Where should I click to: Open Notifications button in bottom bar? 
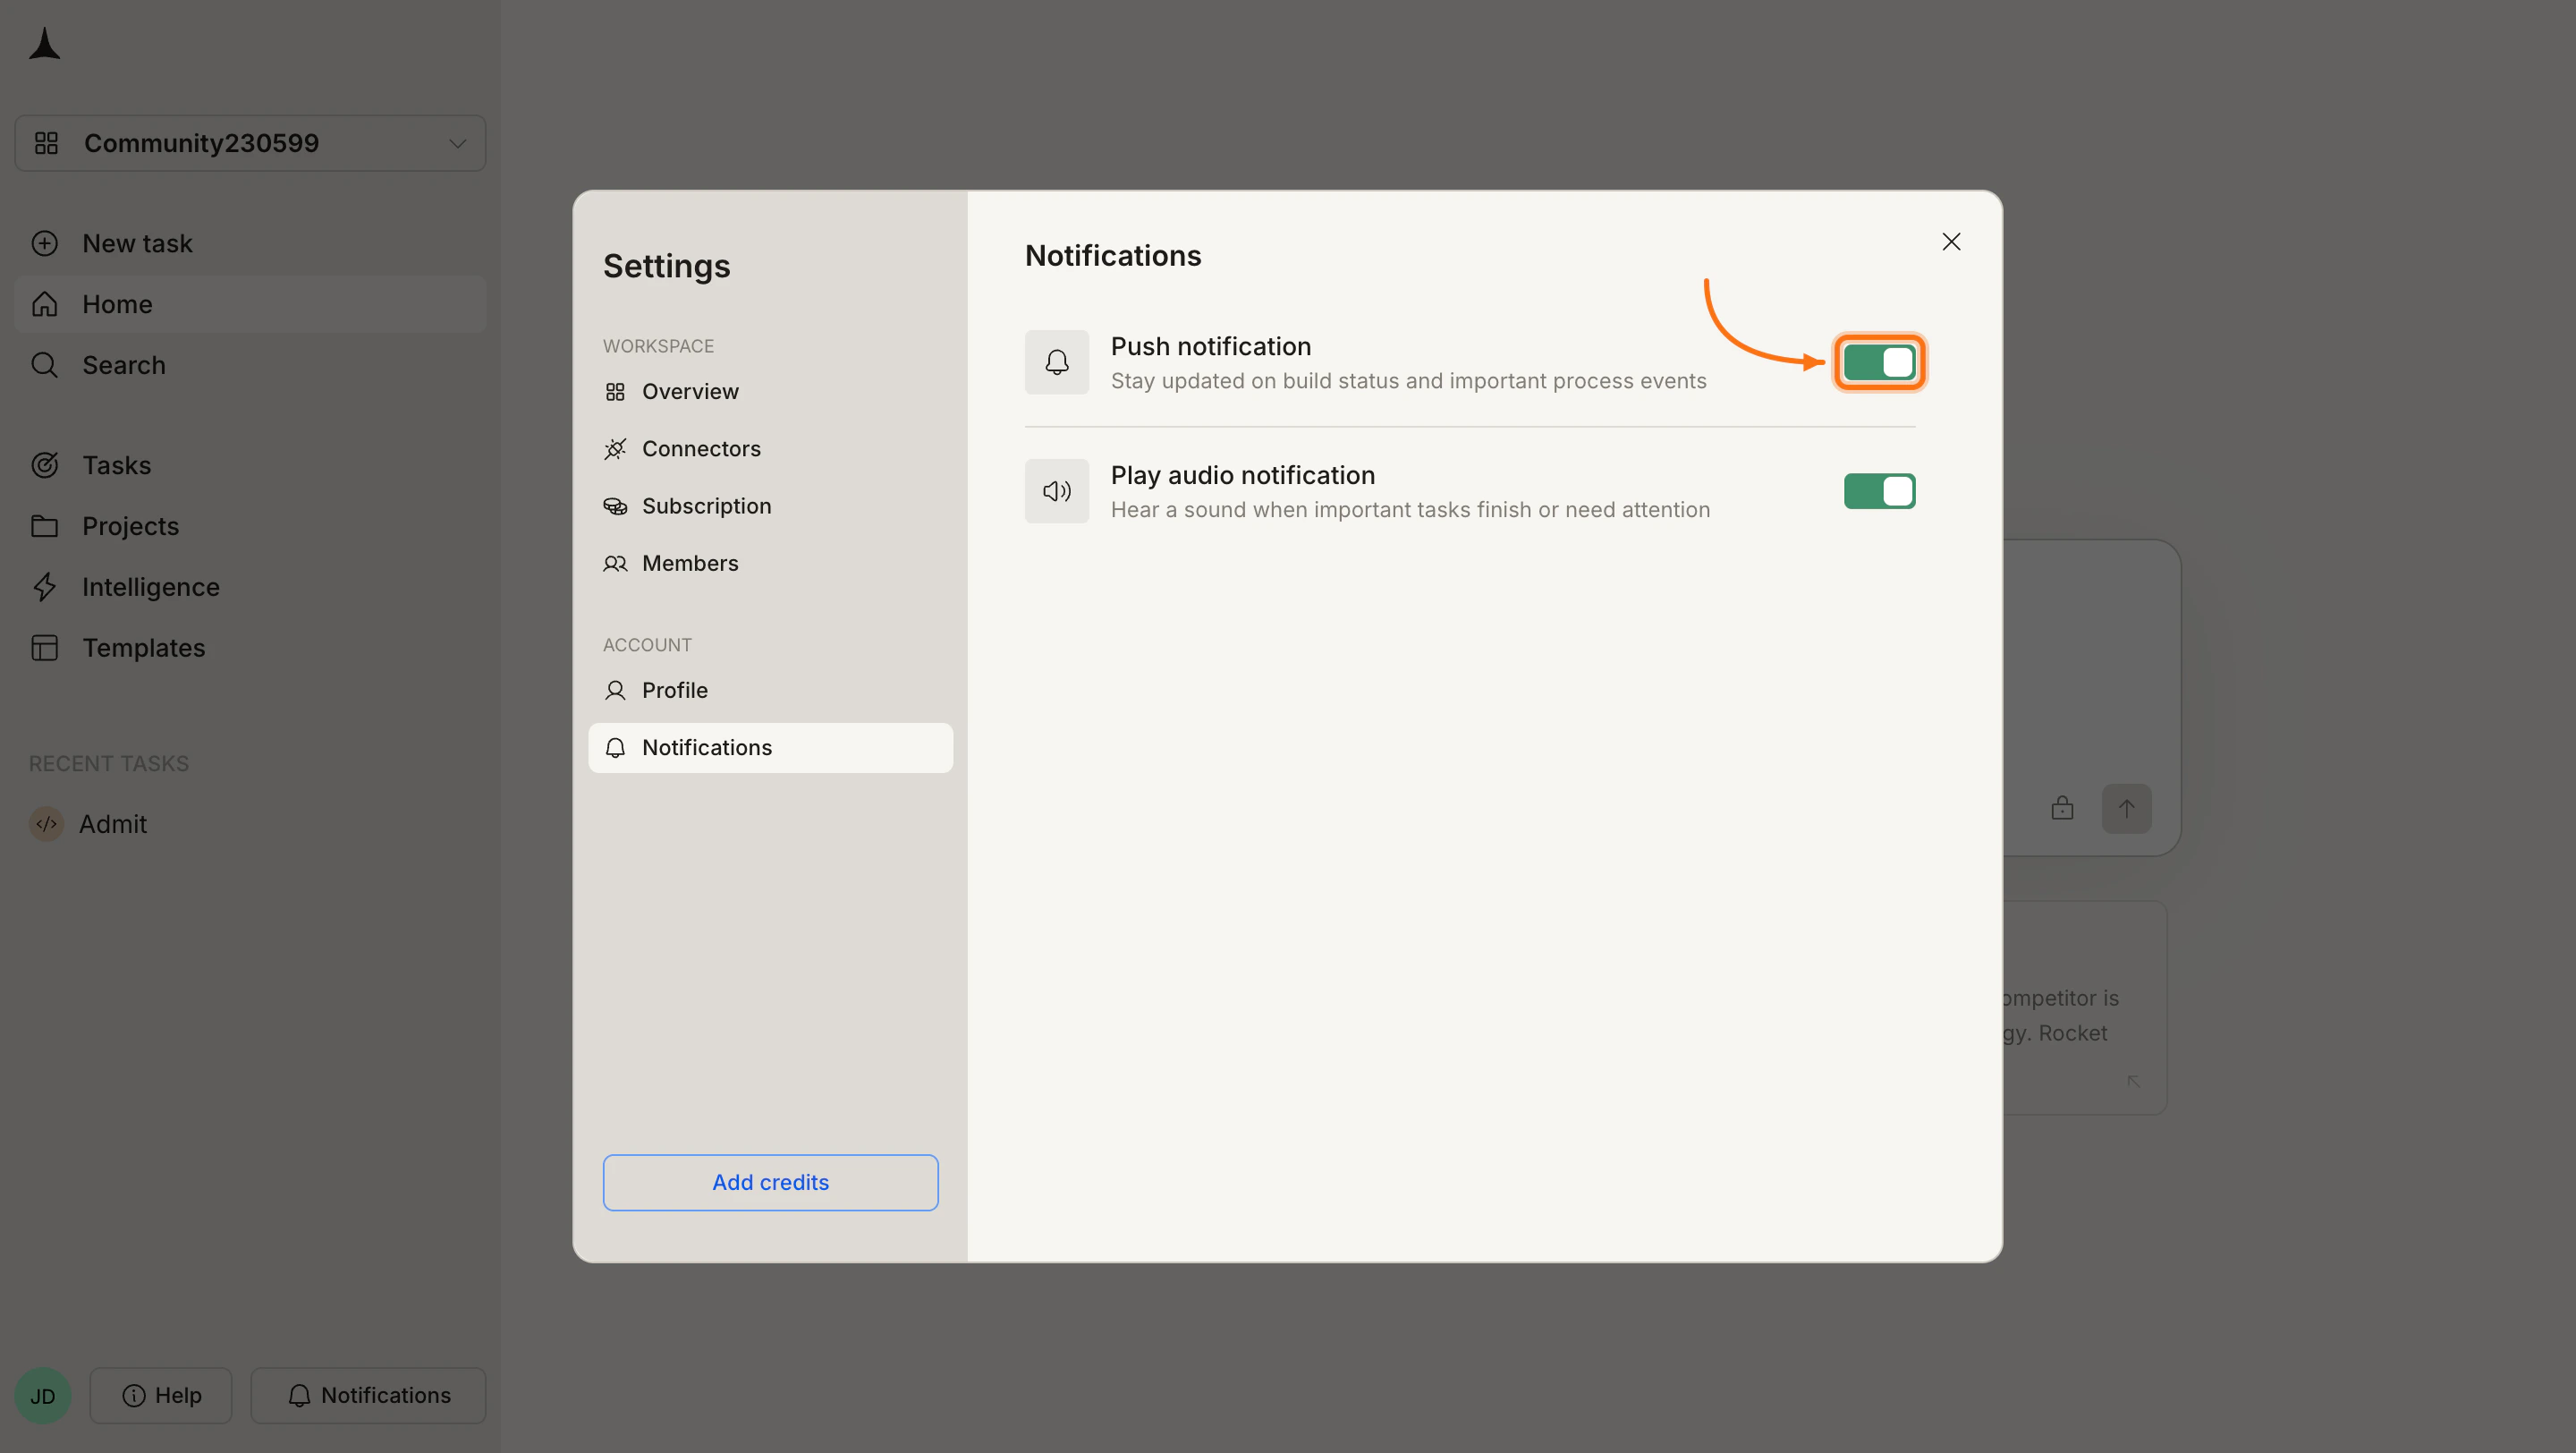coord(368,1395)
